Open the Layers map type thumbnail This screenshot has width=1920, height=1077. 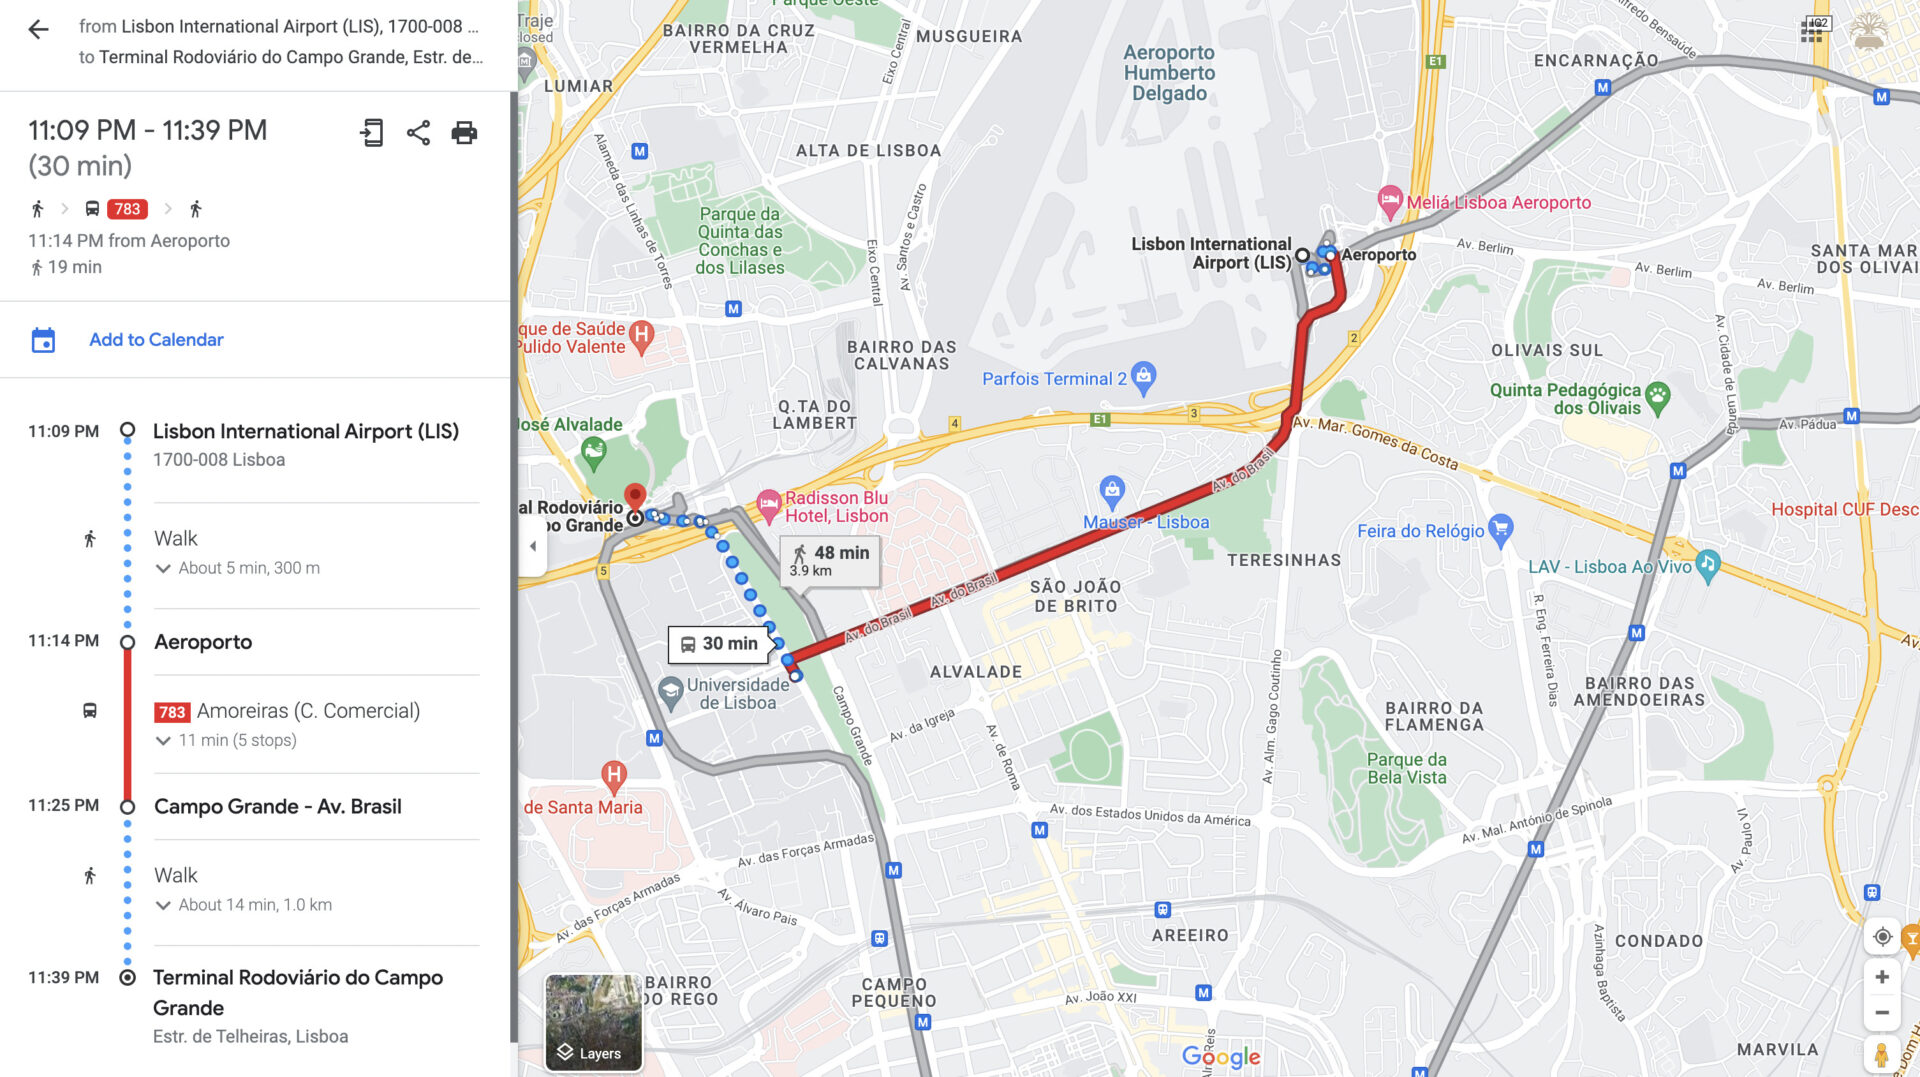coord(594,1023)
